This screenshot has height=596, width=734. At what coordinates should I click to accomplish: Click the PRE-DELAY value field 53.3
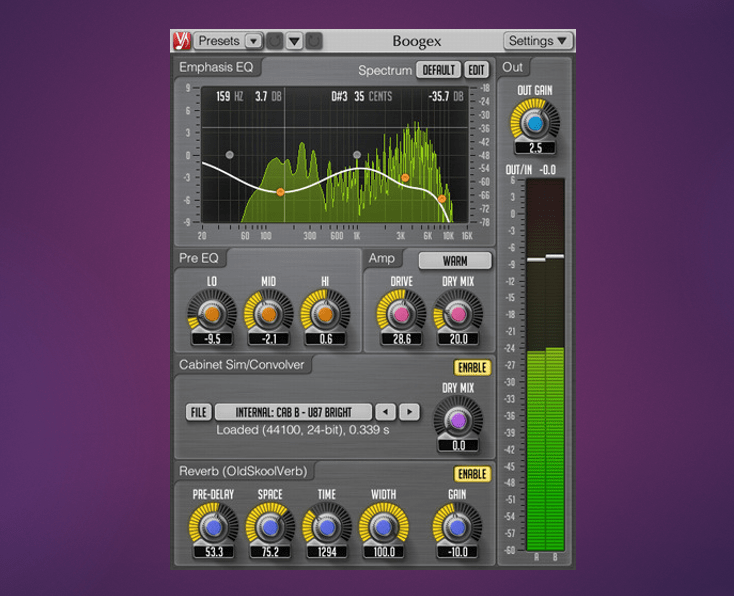[x=214, y=552]
